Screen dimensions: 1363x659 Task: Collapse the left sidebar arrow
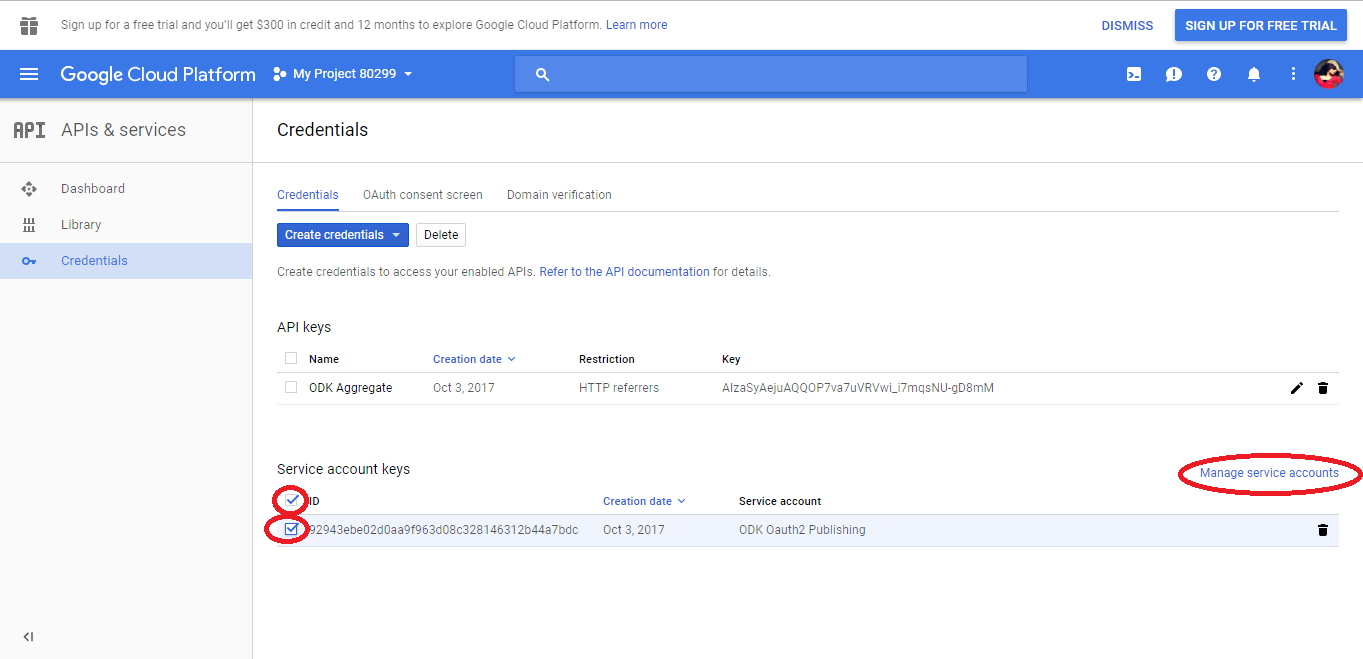tap(28, 637)
